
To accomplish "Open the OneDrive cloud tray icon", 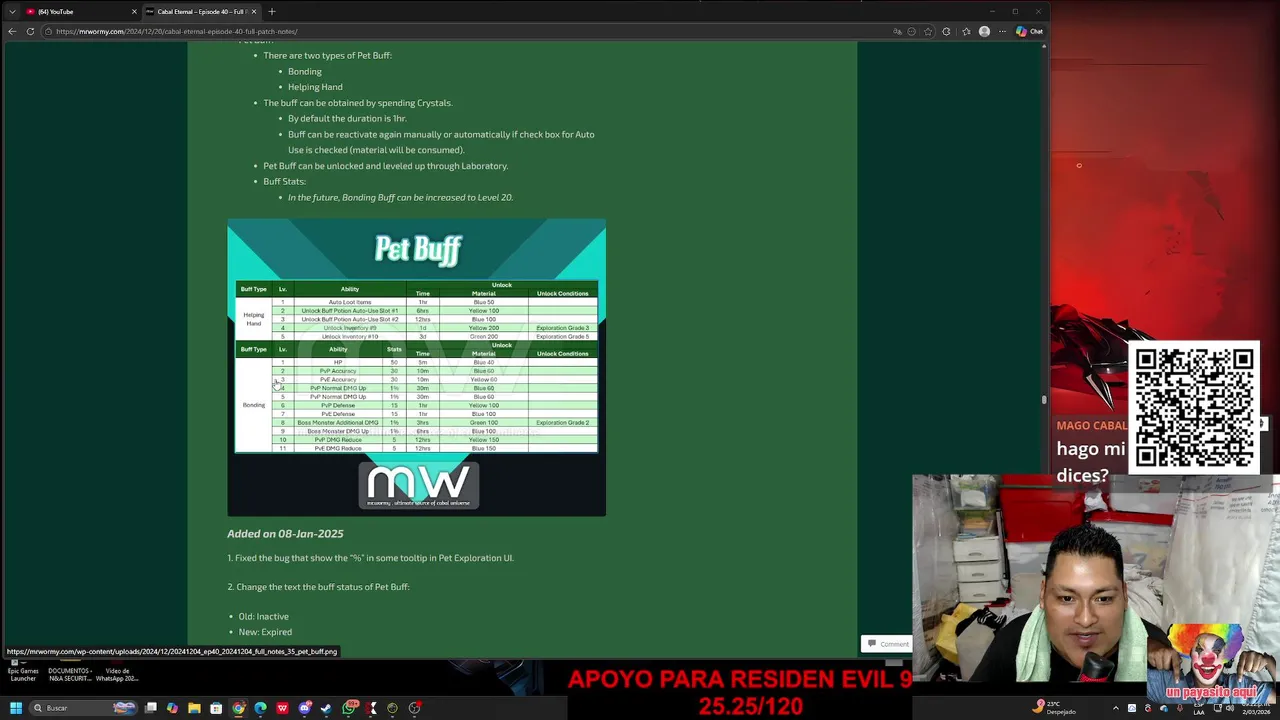I will pyautogui.click(x=1164, y=708).
